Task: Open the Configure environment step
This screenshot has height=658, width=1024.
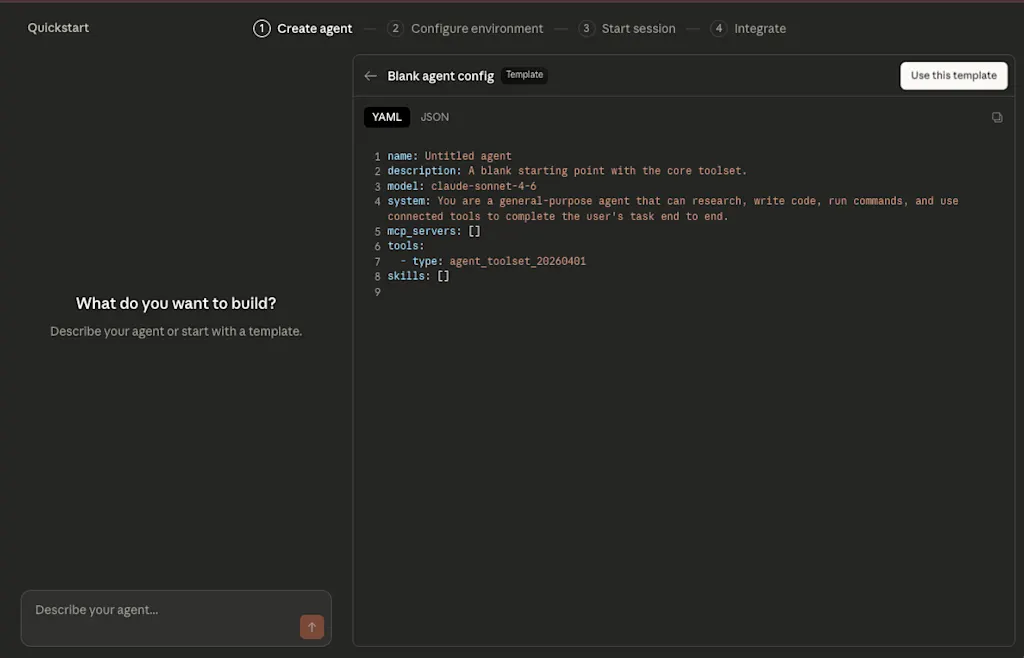Action: click(477, 29)
